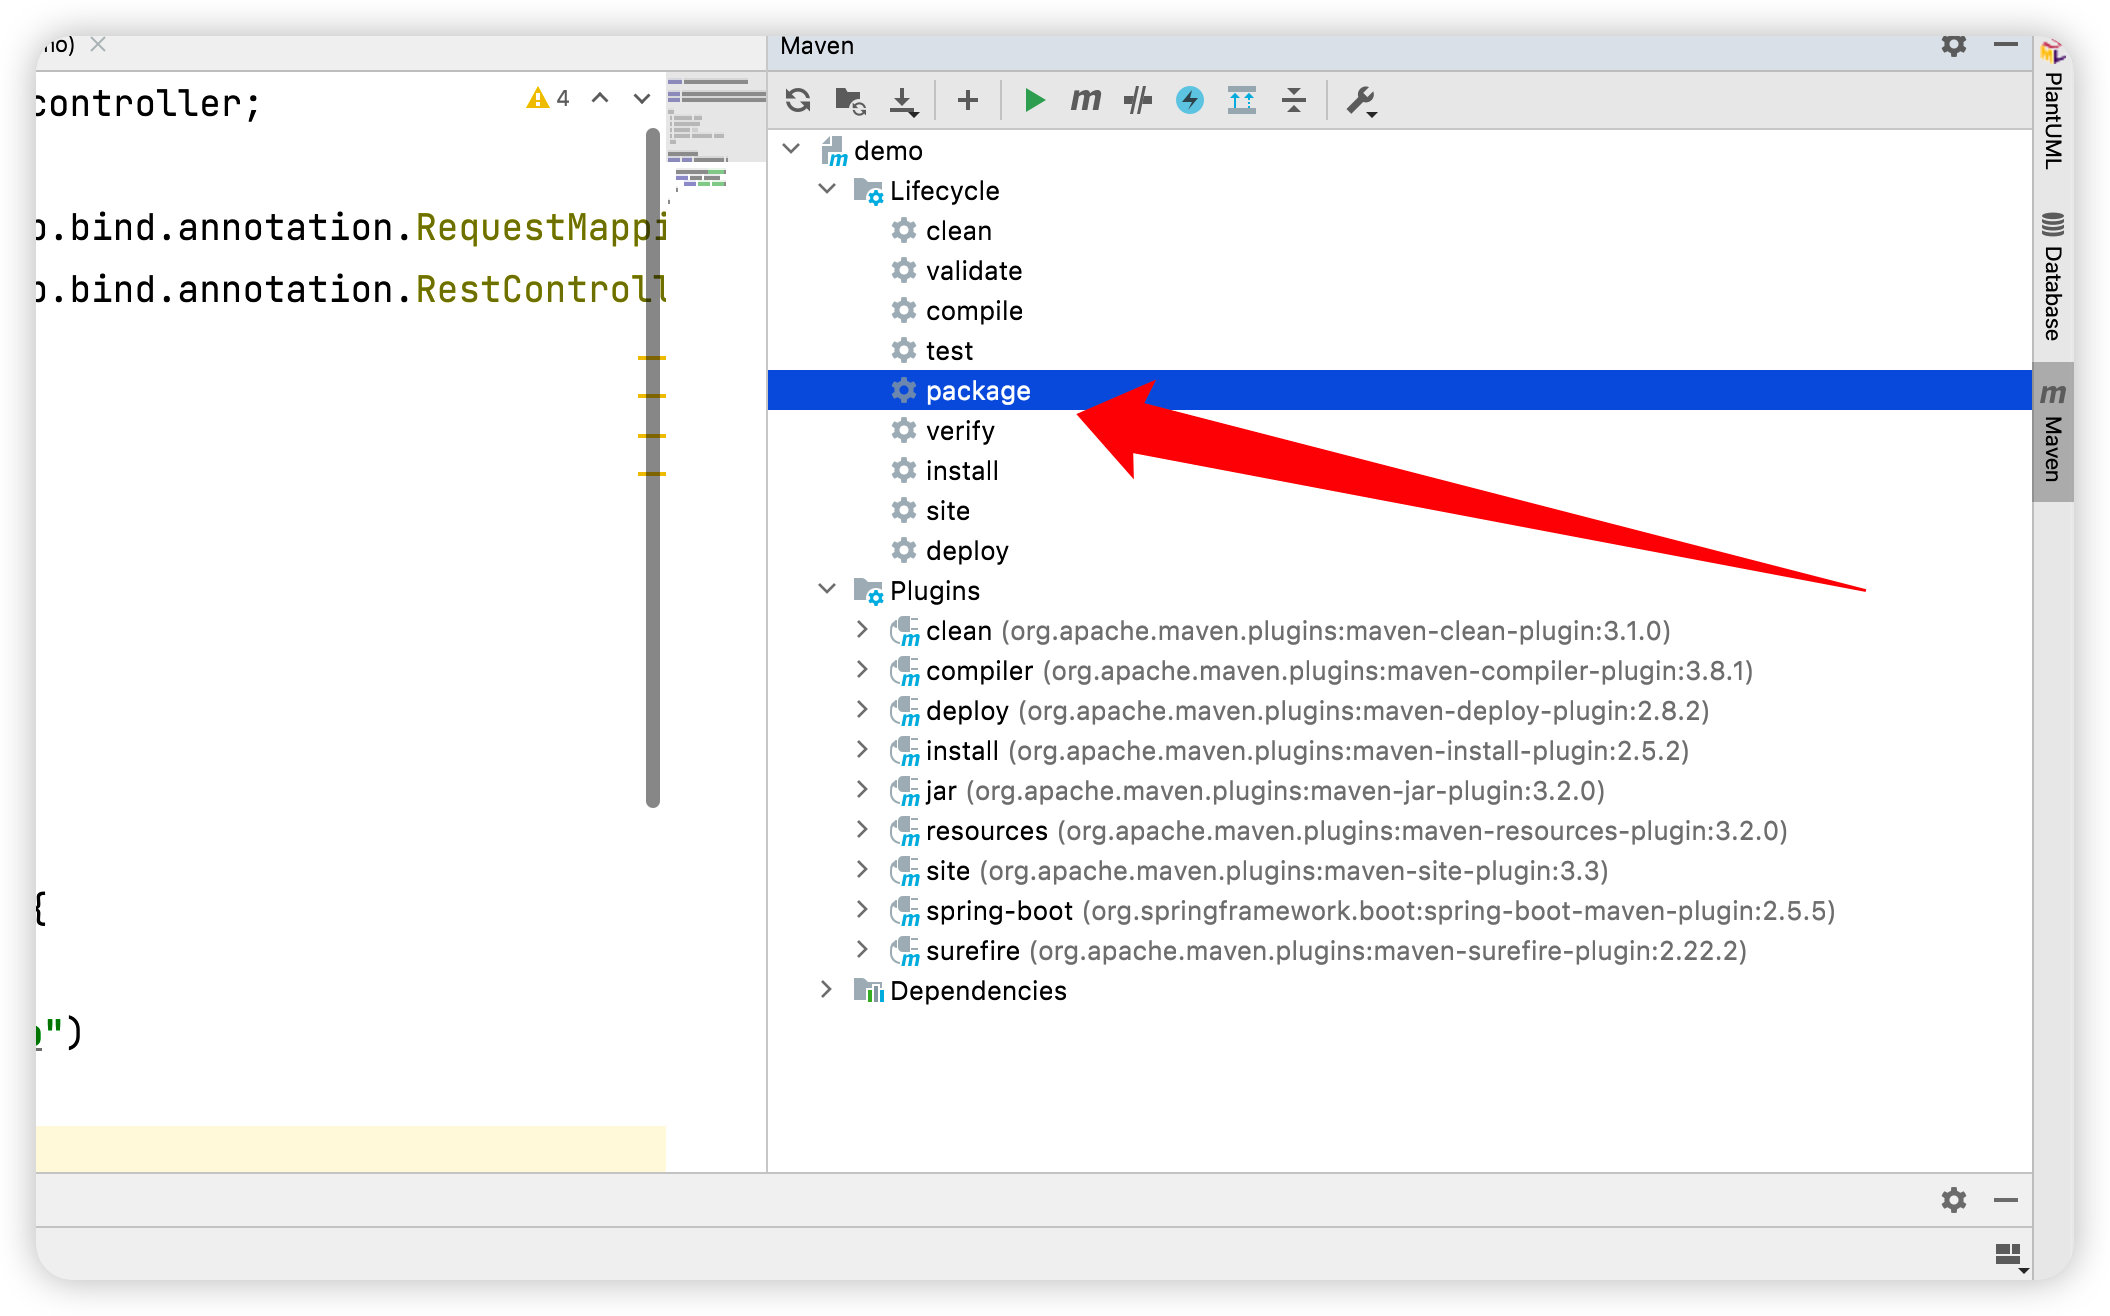Toggle Offline Mode lightning icon
The height and width of the screenshot is (1316, 2110).
click(1189, 100)
